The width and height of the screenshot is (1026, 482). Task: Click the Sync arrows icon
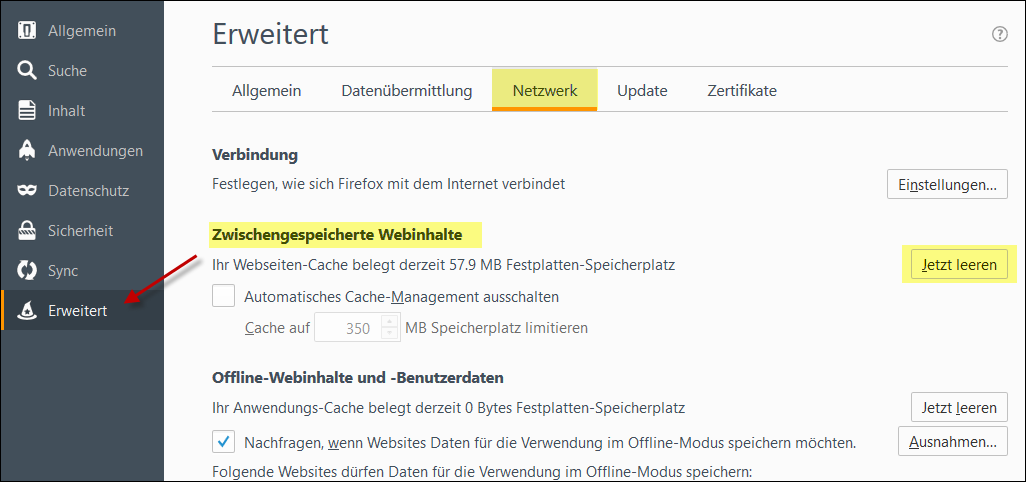(27, 271)
